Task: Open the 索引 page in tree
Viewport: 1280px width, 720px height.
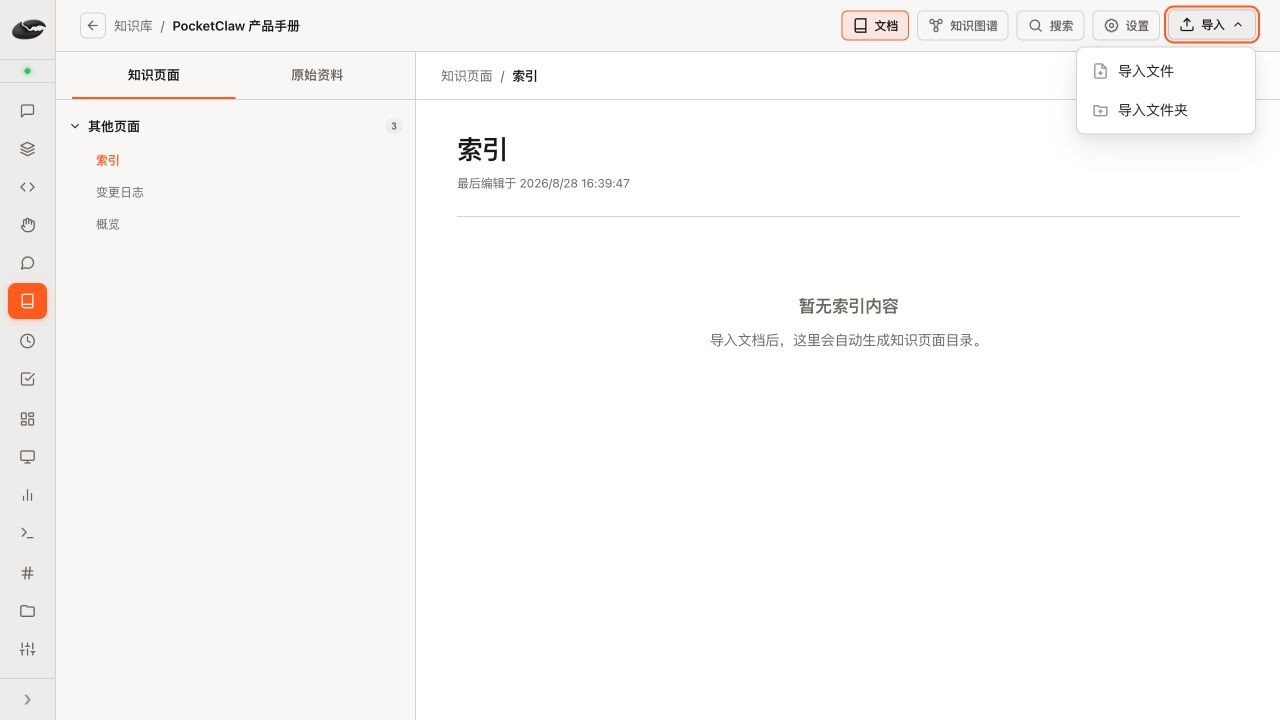Action: [108, 160]
